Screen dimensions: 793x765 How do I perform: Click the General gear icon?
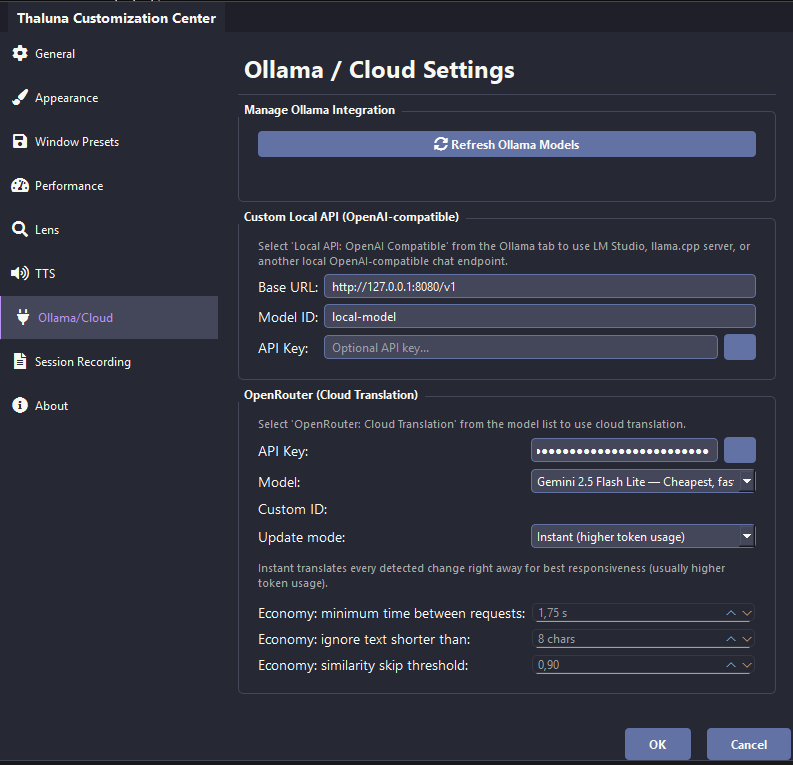point(20,53)
